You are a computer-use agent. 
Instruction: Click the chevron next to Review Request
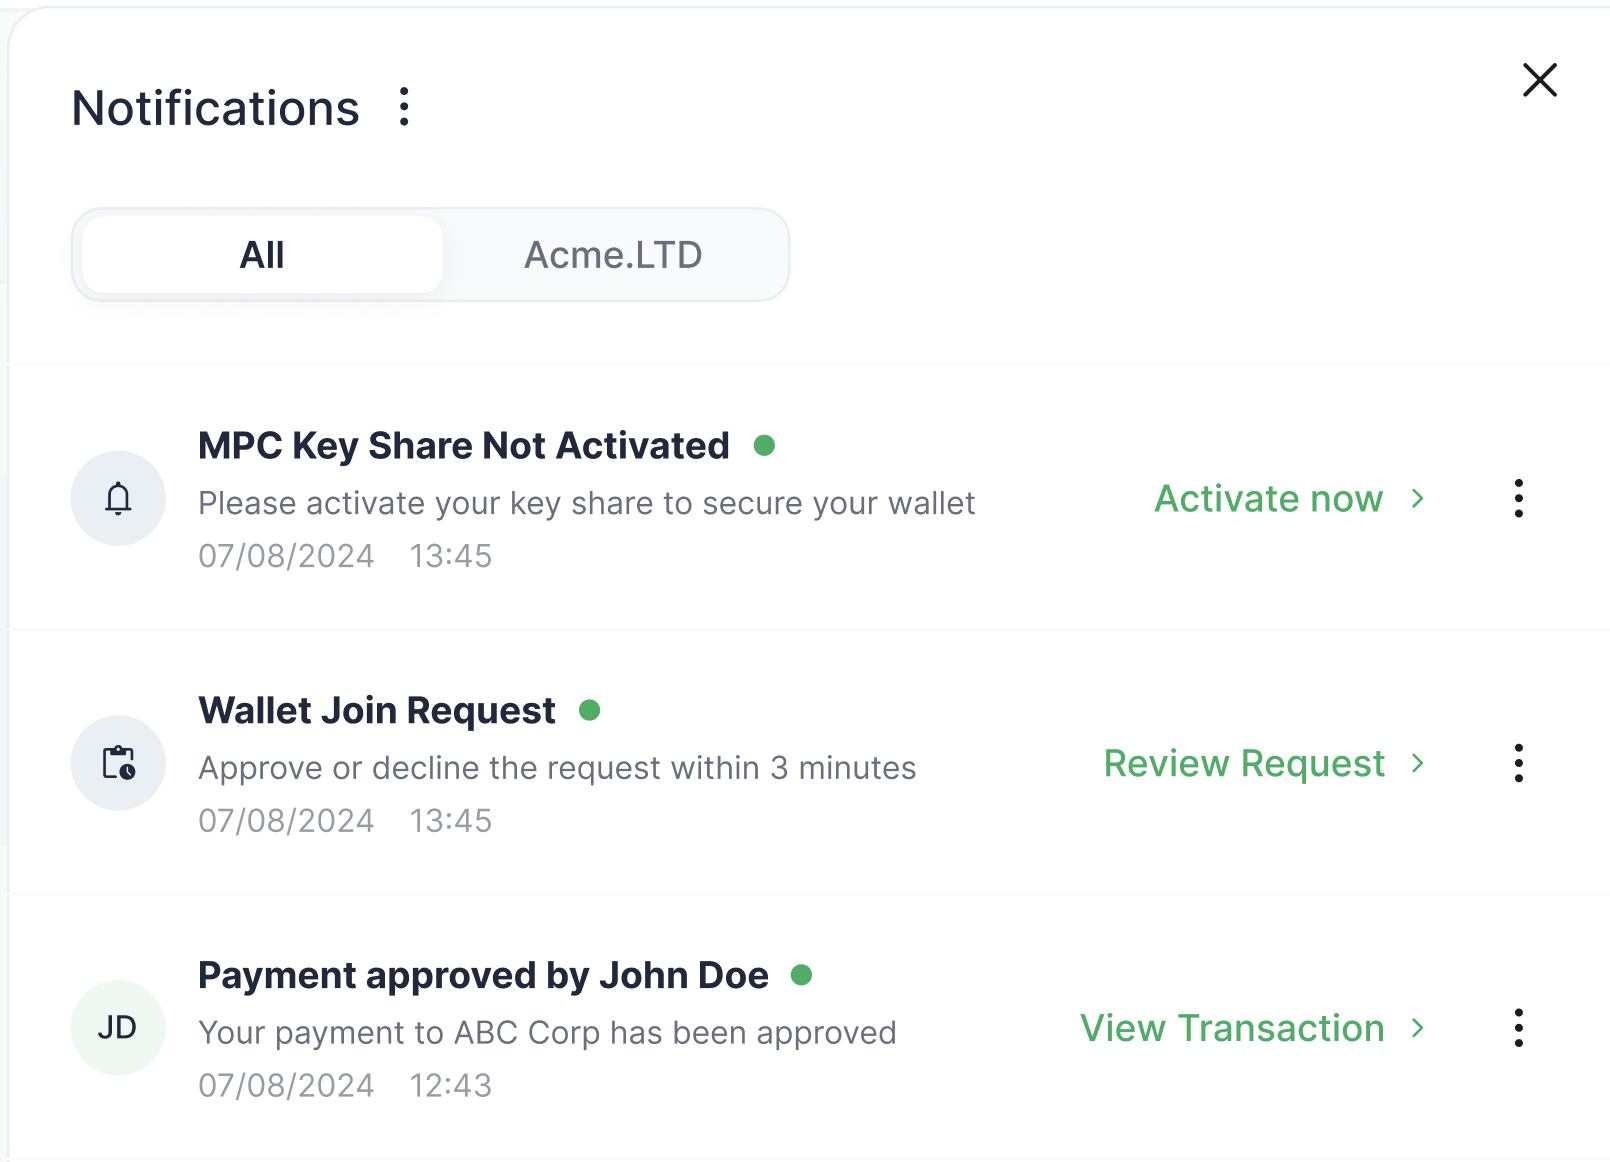[1417, 763]
